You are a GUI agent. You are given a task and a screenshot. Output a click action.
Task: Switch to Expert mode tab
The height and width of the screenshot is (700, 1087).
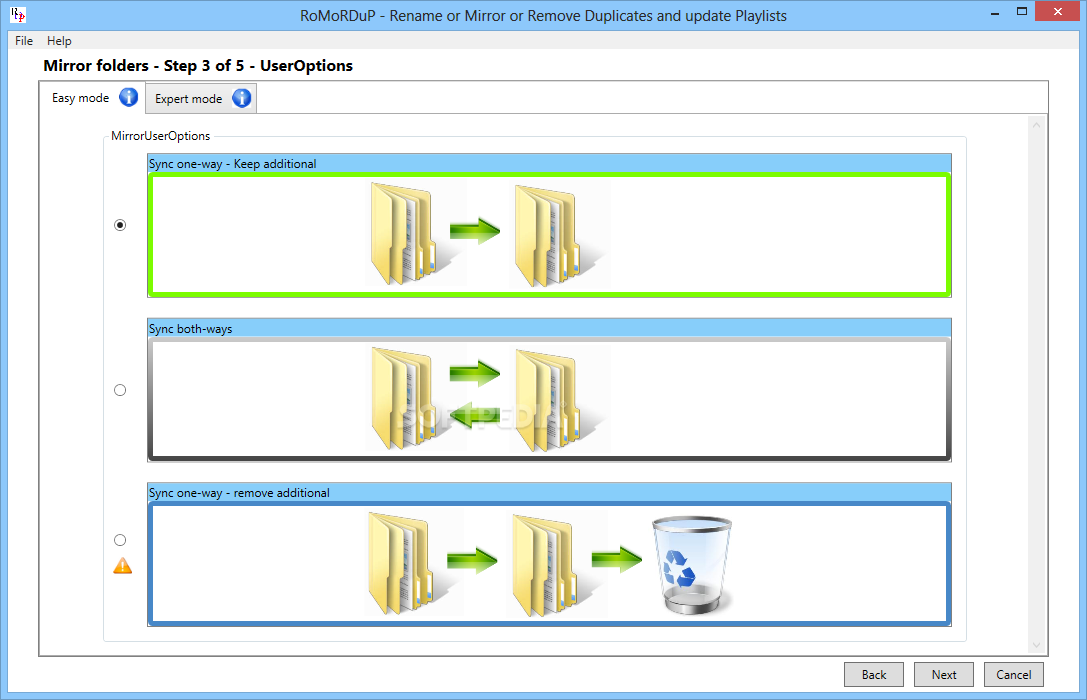pos(201,98)
